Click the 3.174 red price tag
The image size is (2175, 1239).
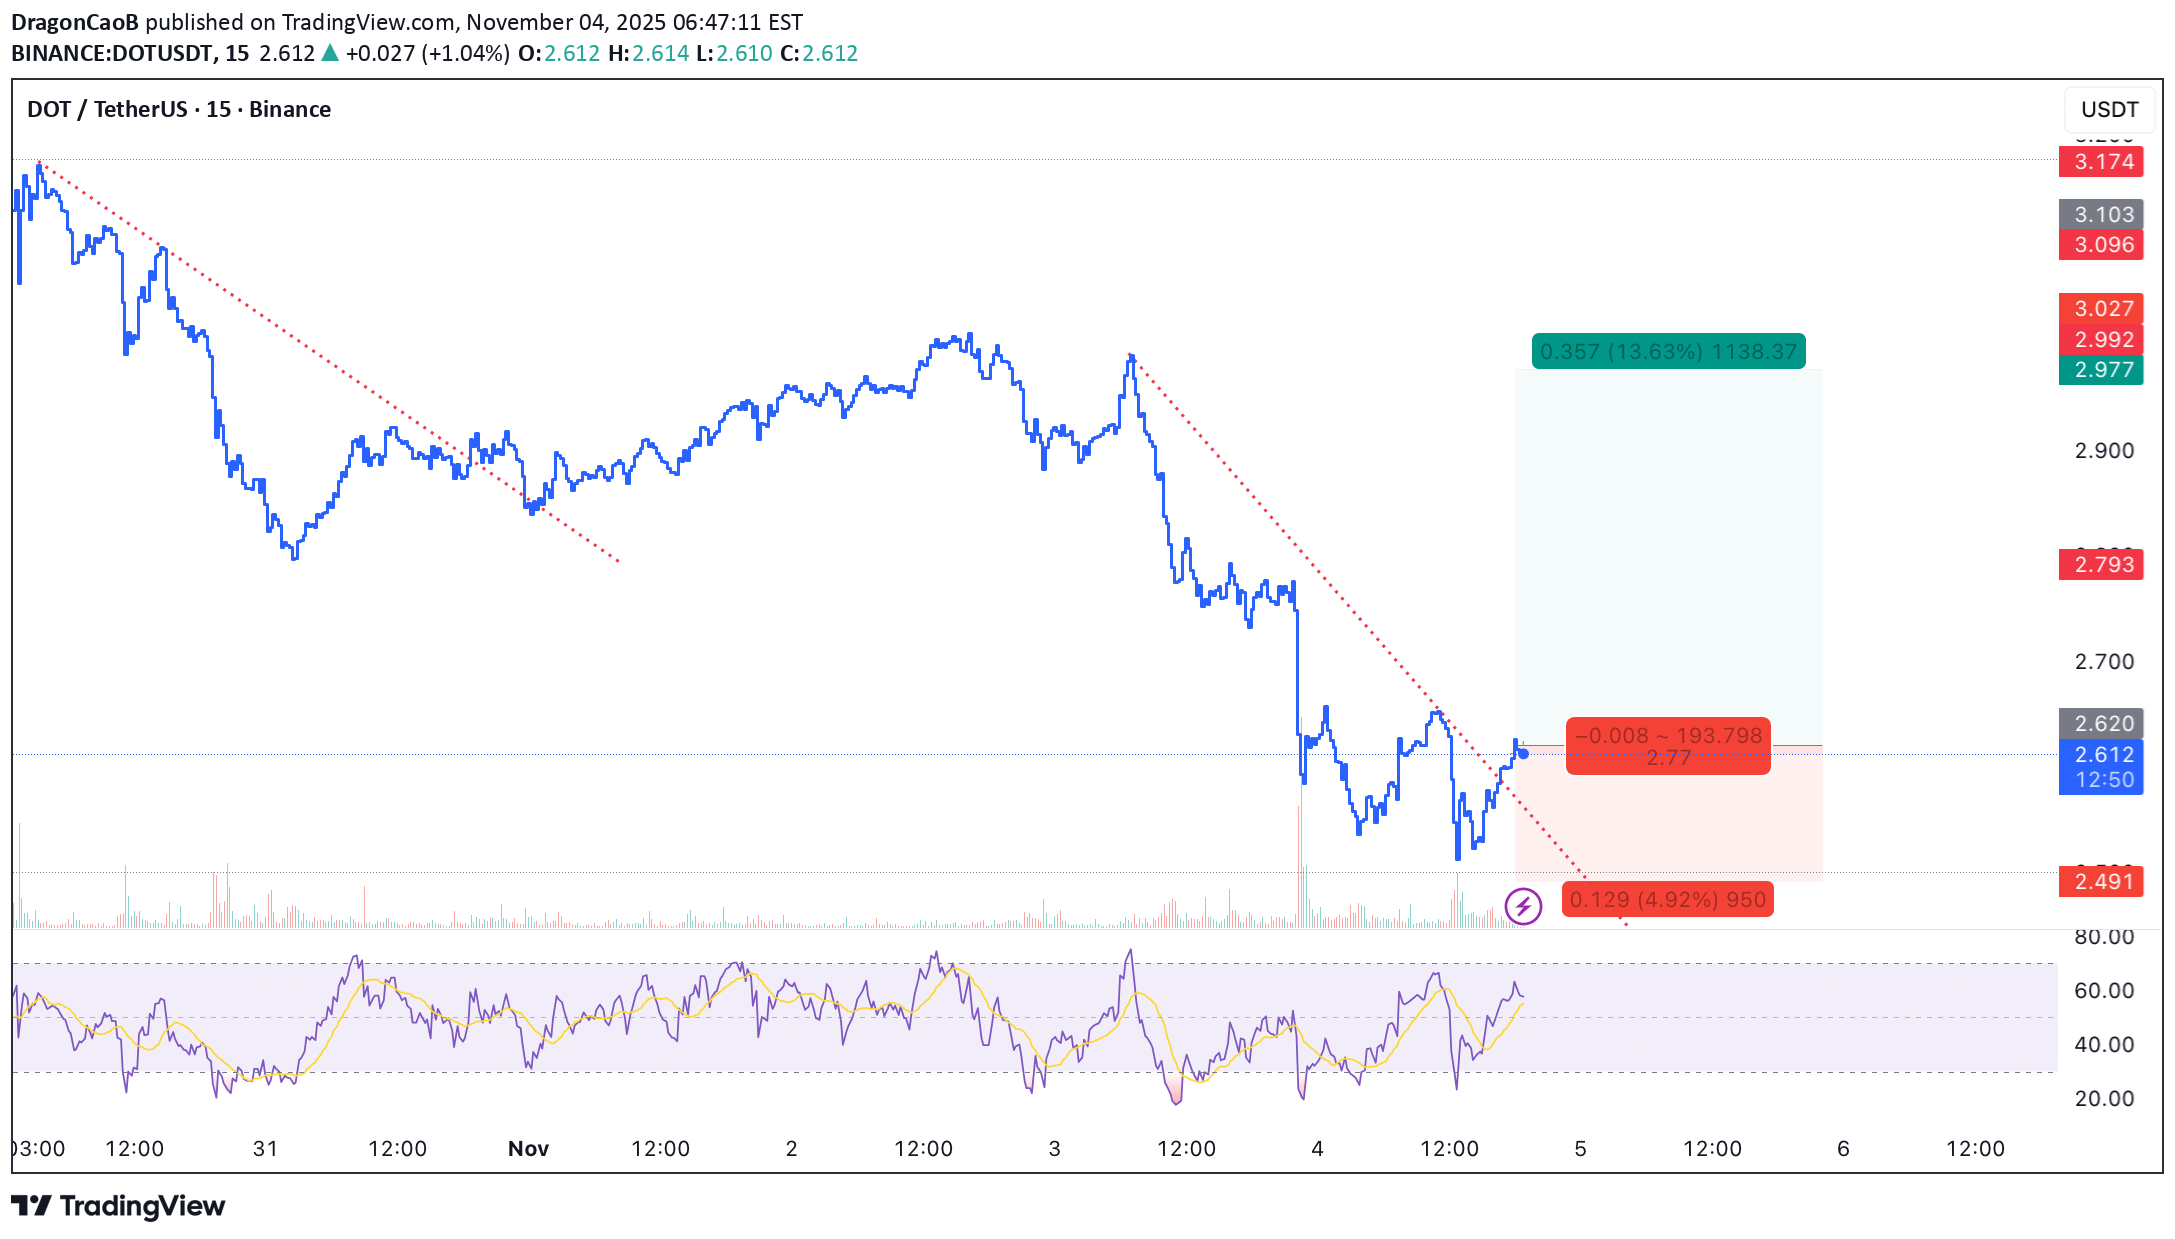pos(2101,162)
